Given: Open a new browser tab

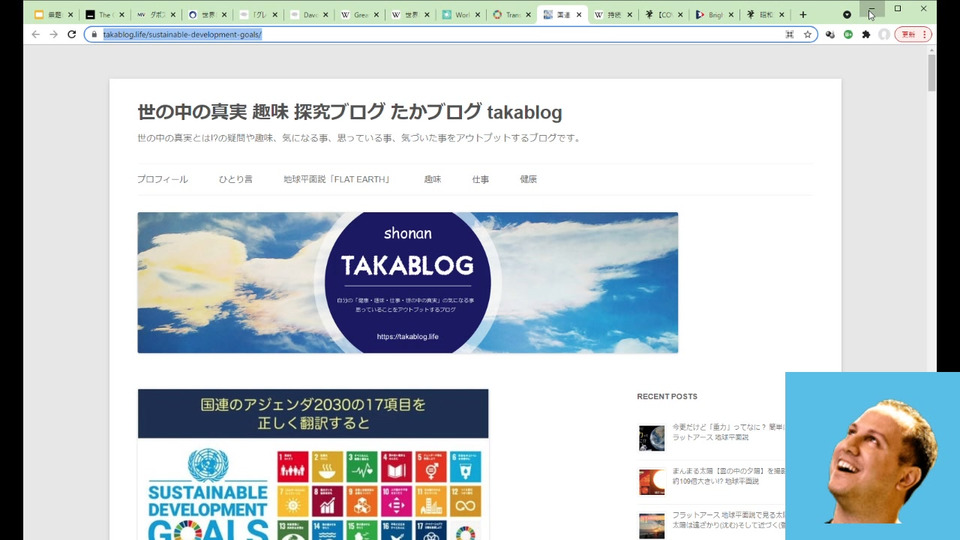Looking at the screenshot, I should [803, 14].
